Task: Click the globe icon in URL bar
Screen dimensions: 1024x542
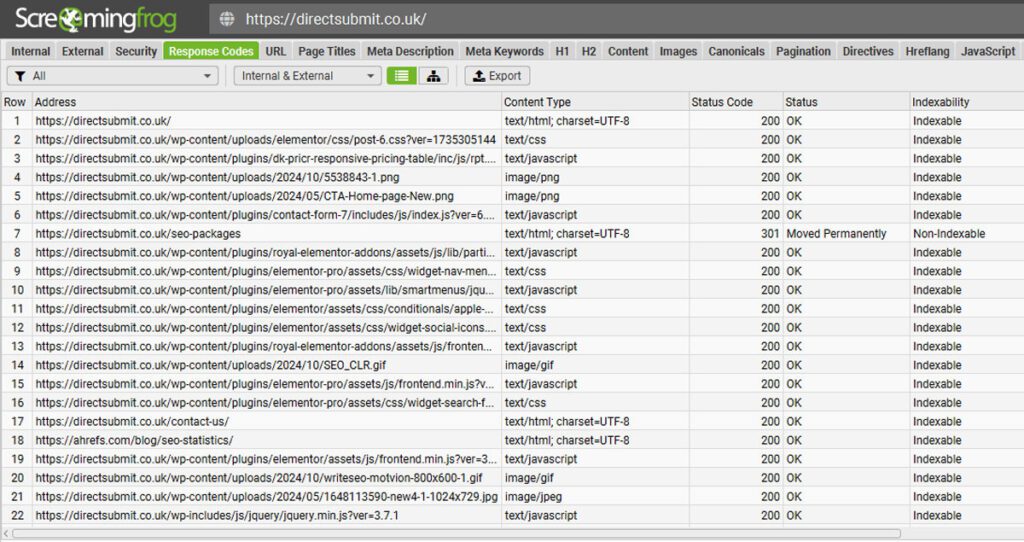Action: [x=227, y=19]
